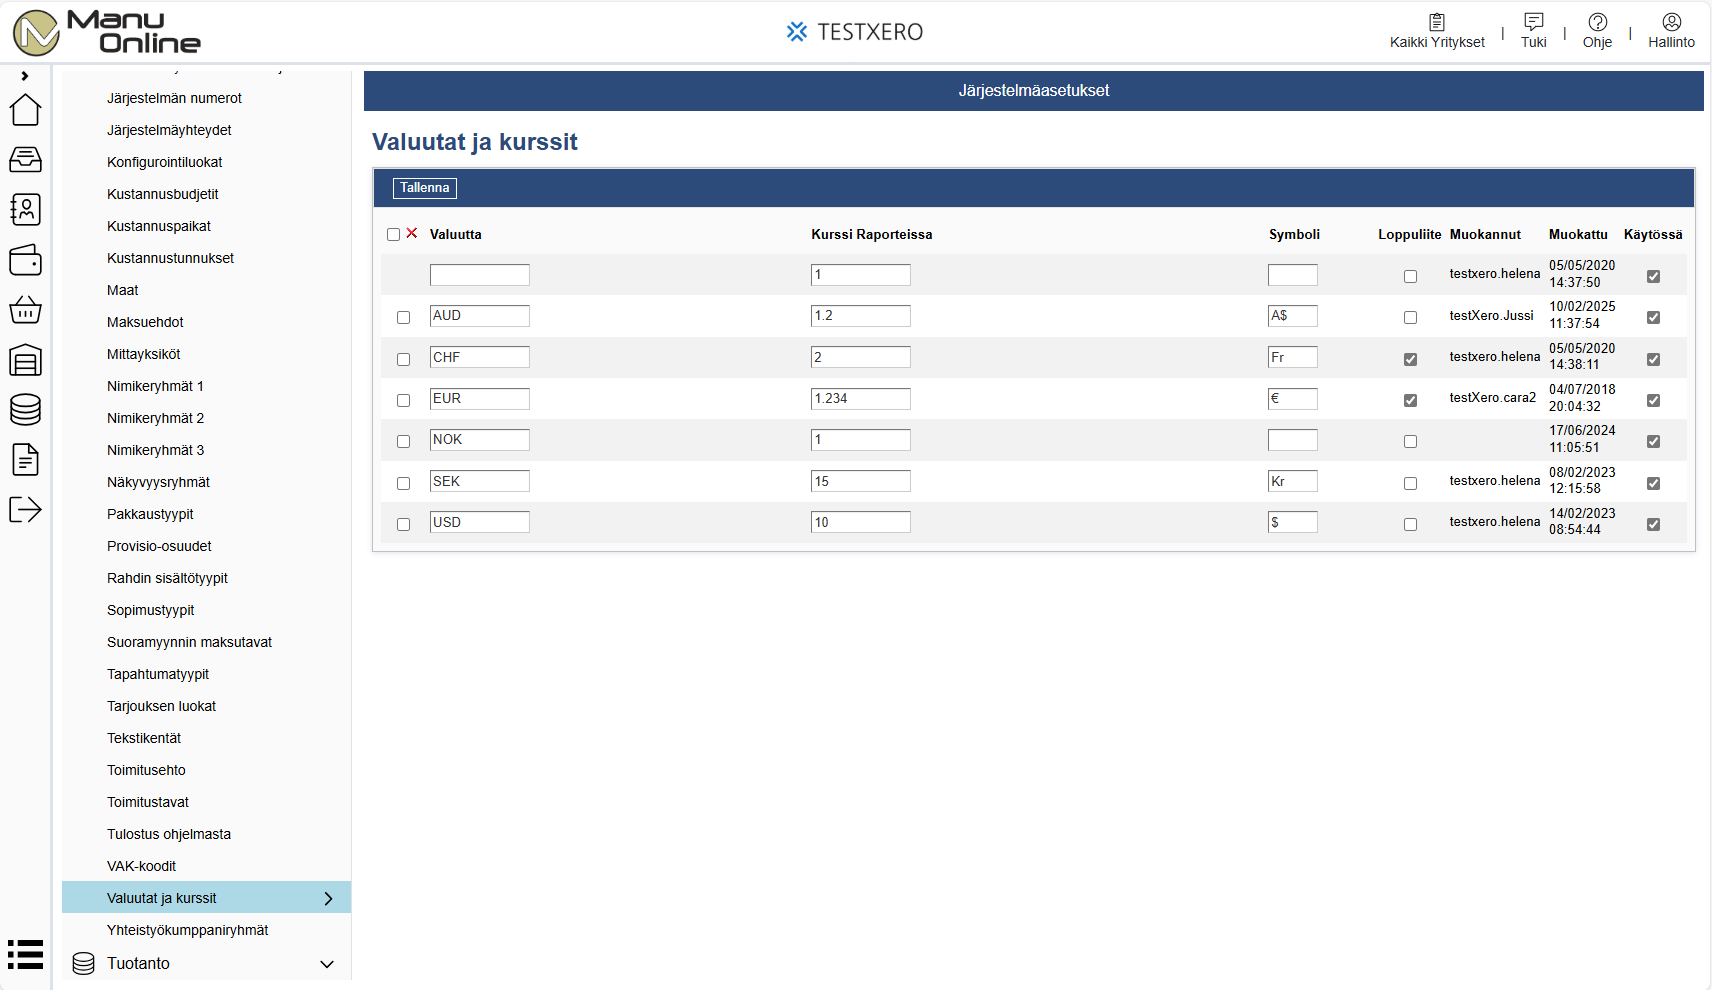Untick Loppuliite checkbox for EUR row
Screen dimensions: 1712x990
point(1410,400)
